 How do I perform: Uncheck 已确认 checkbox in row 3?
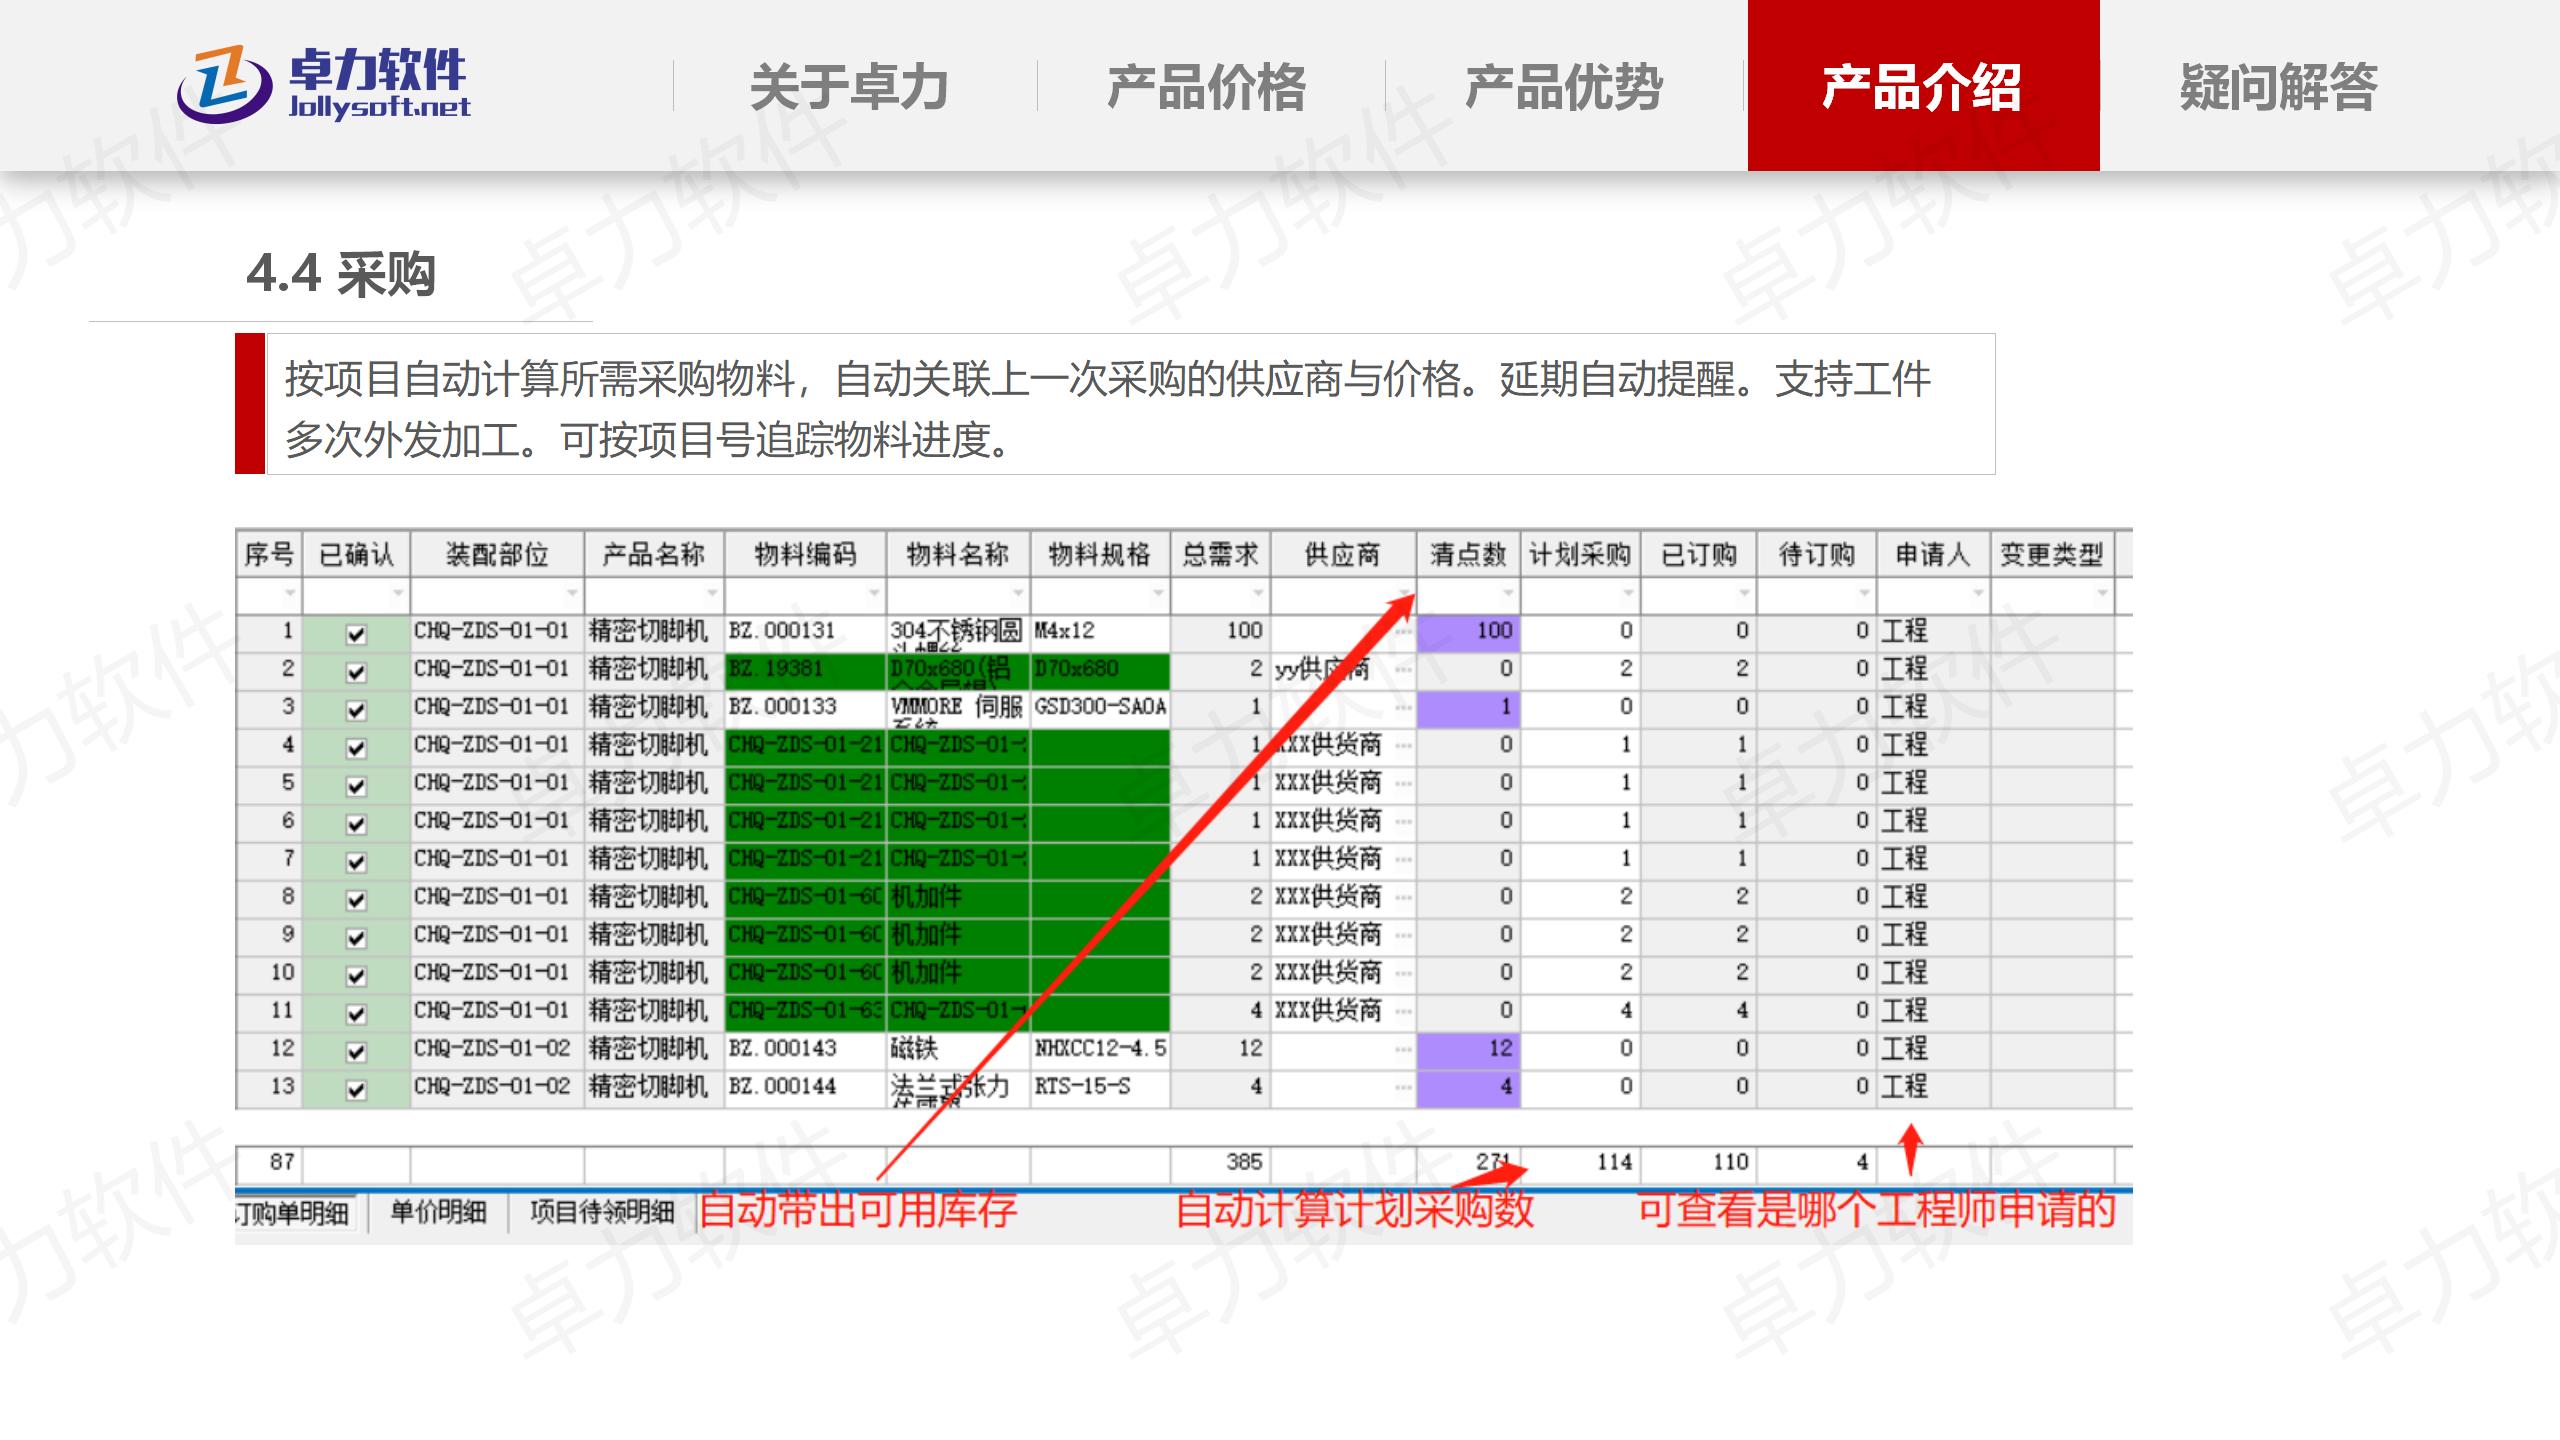click(x=356, y=710)
